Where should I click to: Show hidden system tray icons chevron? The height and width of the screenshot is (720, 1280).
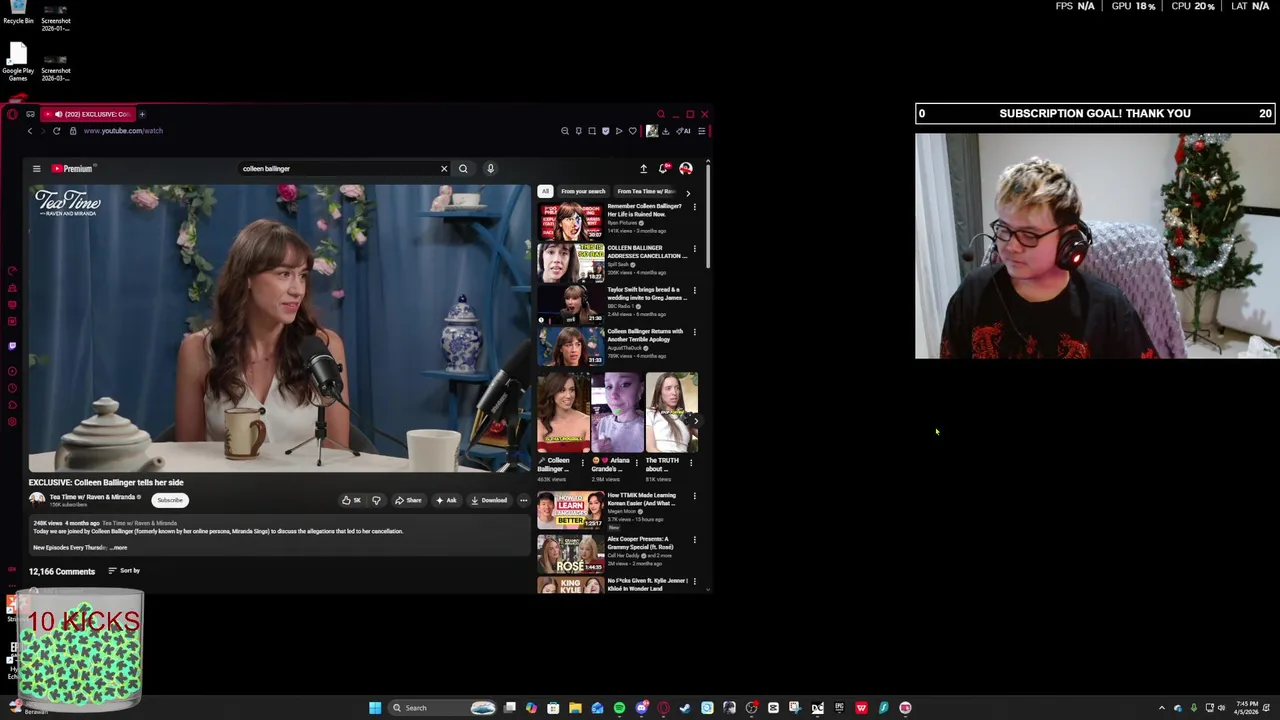pyautogui.click(x=1161, y=708)
